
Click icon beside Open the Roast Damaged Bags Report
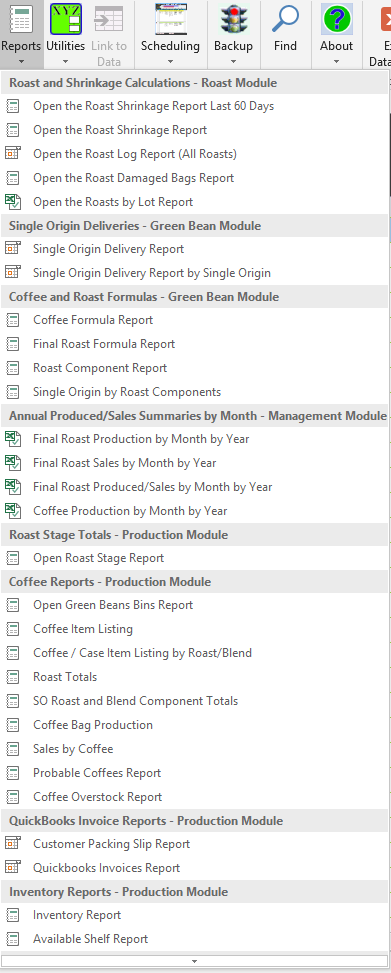[13, 177]
